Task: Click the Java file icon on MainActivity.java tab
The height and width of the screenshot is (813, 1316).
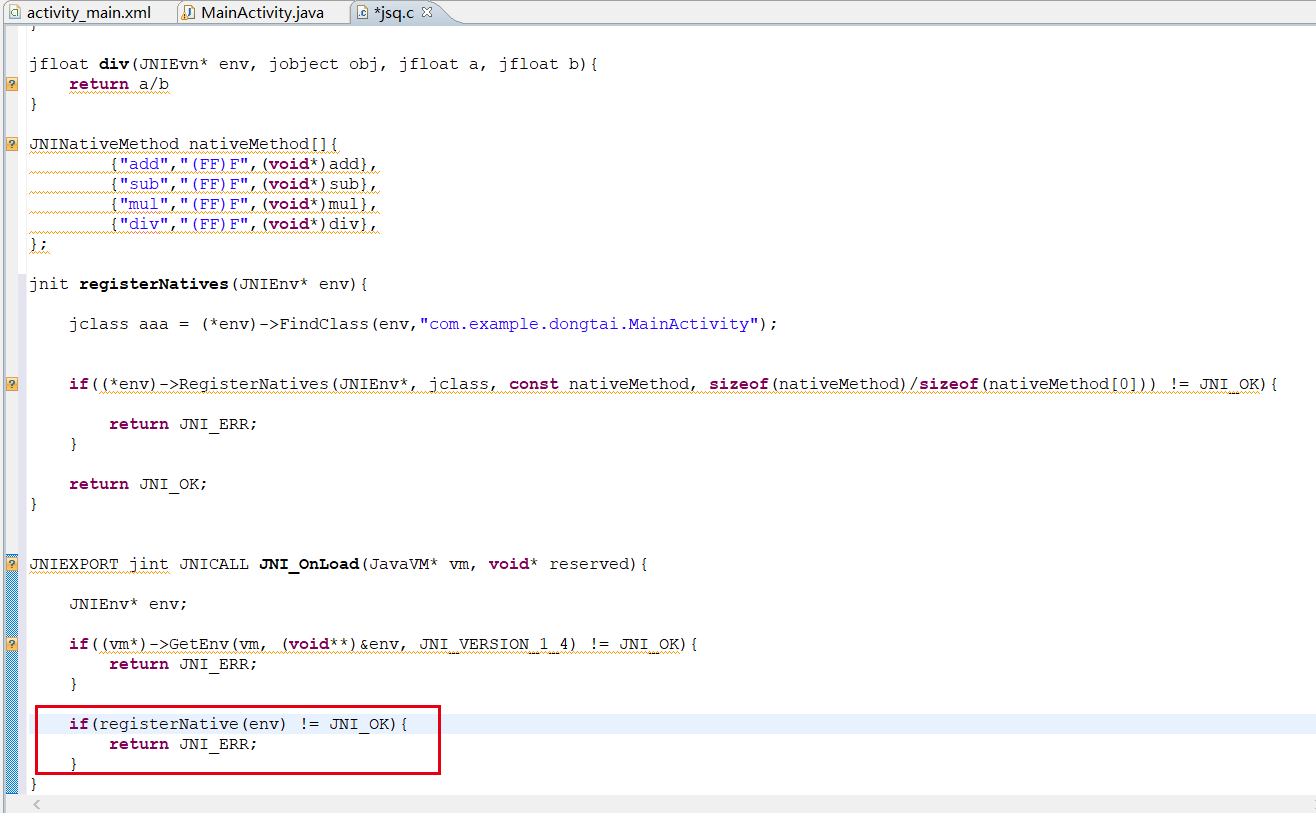Action: pyautogui.click(x=189, y=13)
